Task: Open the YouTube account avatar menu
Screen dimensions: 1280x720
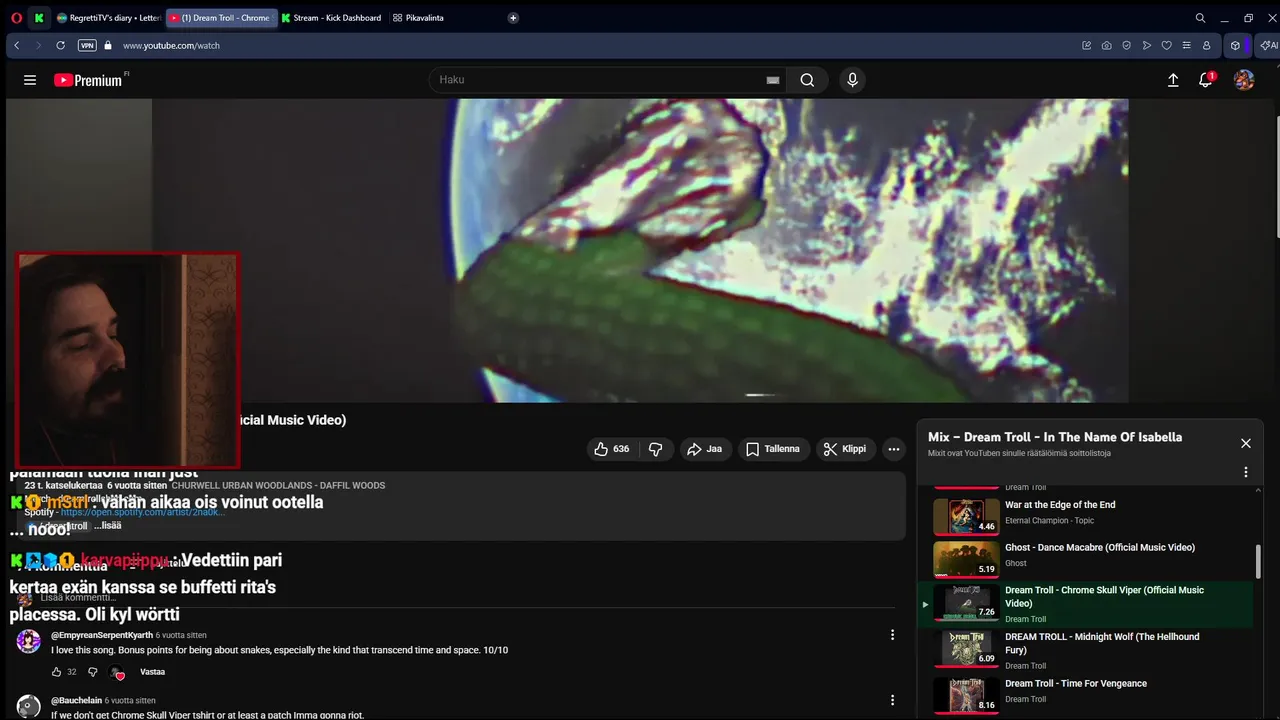Action: (1244, 80)
